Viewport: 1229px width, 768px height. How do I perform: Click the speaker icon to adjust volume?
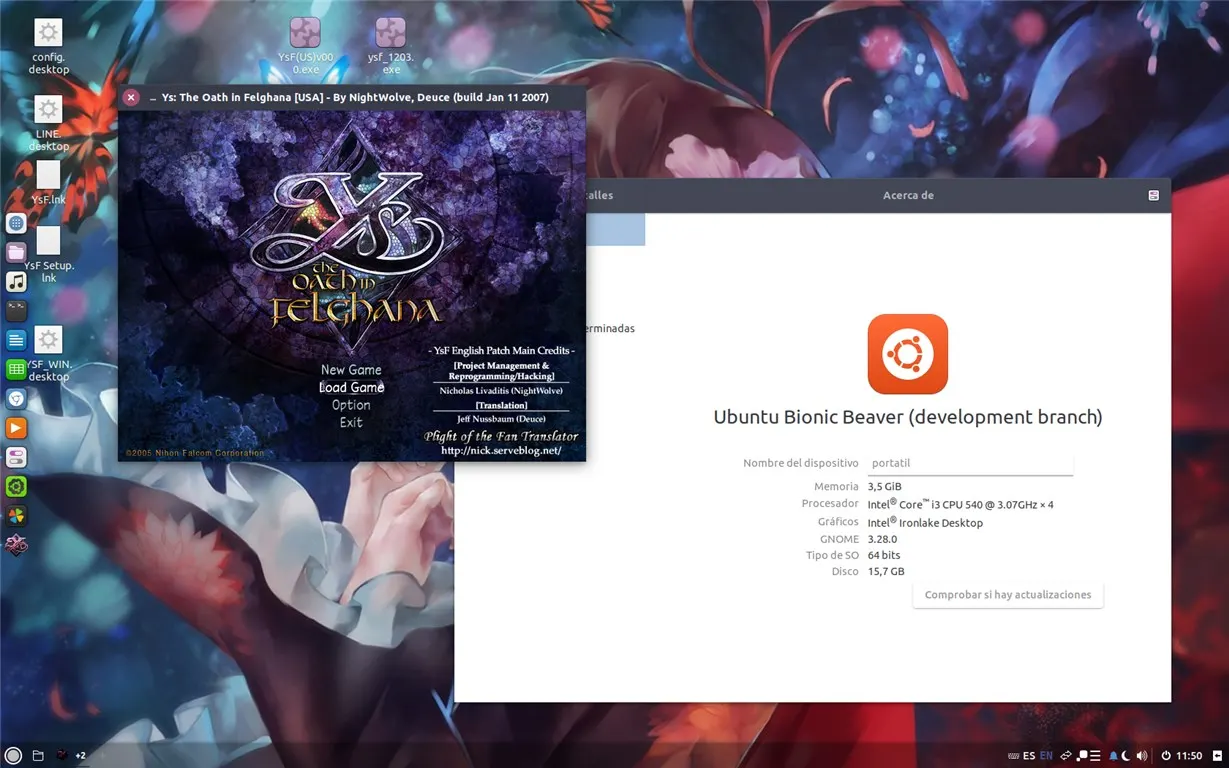(x=1142, y=755)
